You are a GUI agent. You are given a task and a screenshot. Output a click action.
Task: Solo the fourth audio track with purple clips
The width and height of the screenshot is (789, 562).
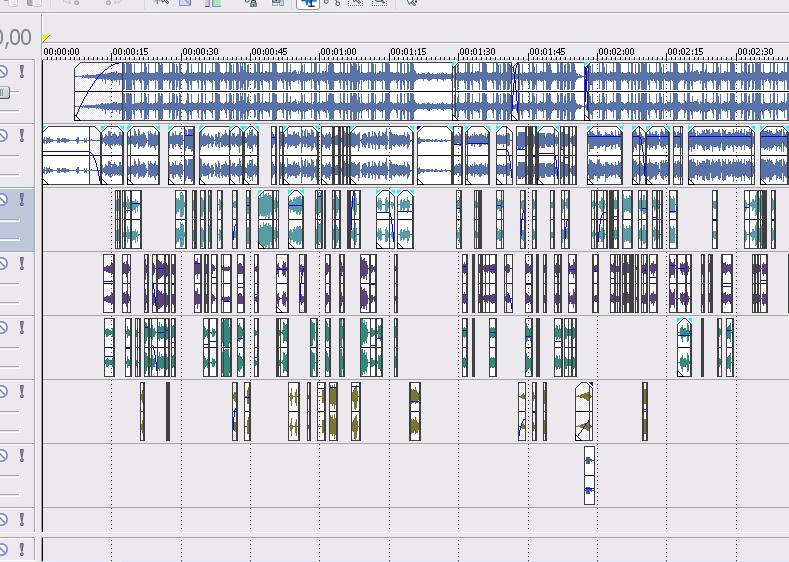point(22,264)
